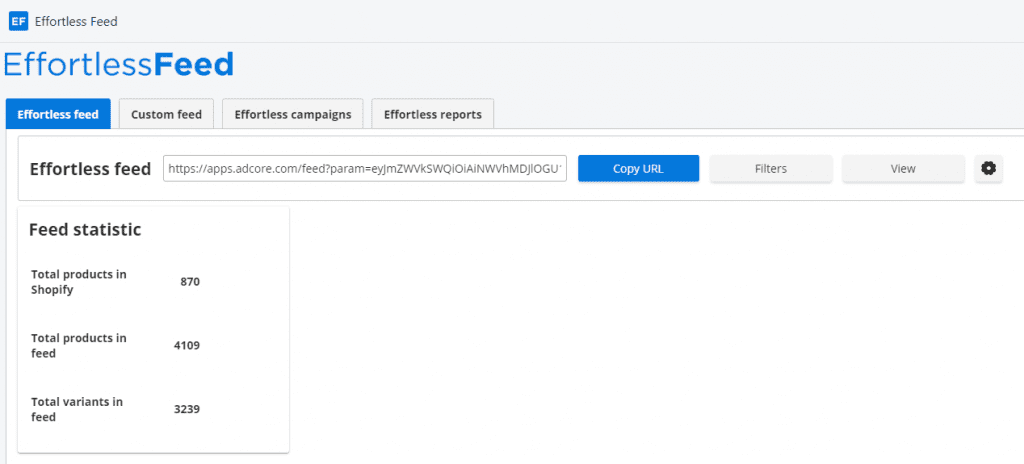Viewport: 1024px width, 464px height.
Task: Click the 4109 feed products value
Action: (x=187, y=346)
